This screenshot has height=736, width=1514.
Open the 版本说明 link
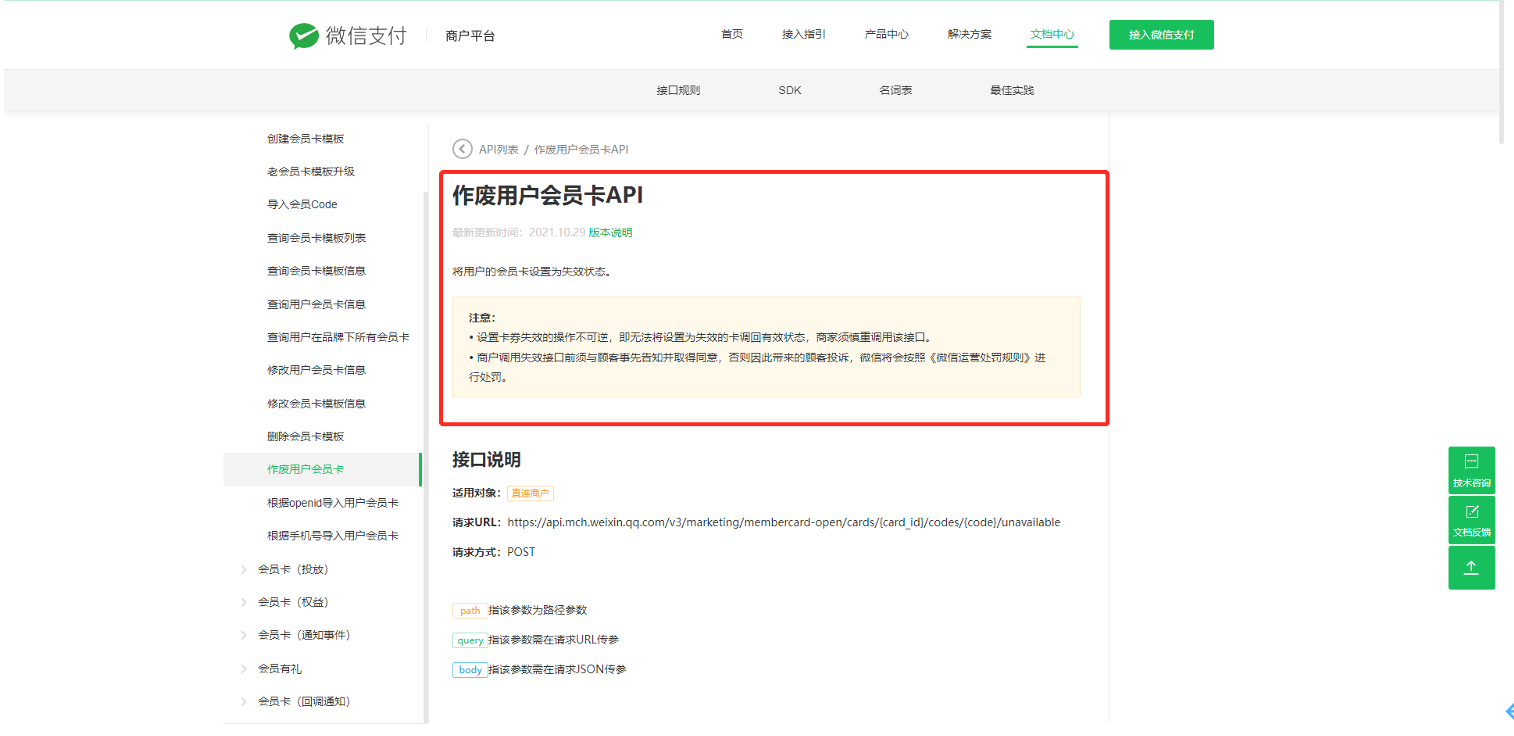point(610,233)
